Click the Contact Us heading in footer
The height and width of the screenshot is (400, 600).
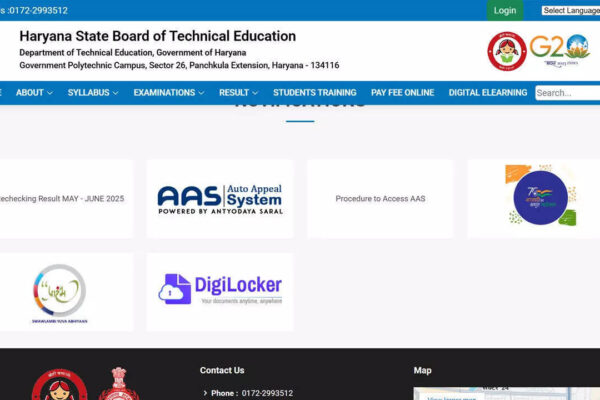pos(222,370)
